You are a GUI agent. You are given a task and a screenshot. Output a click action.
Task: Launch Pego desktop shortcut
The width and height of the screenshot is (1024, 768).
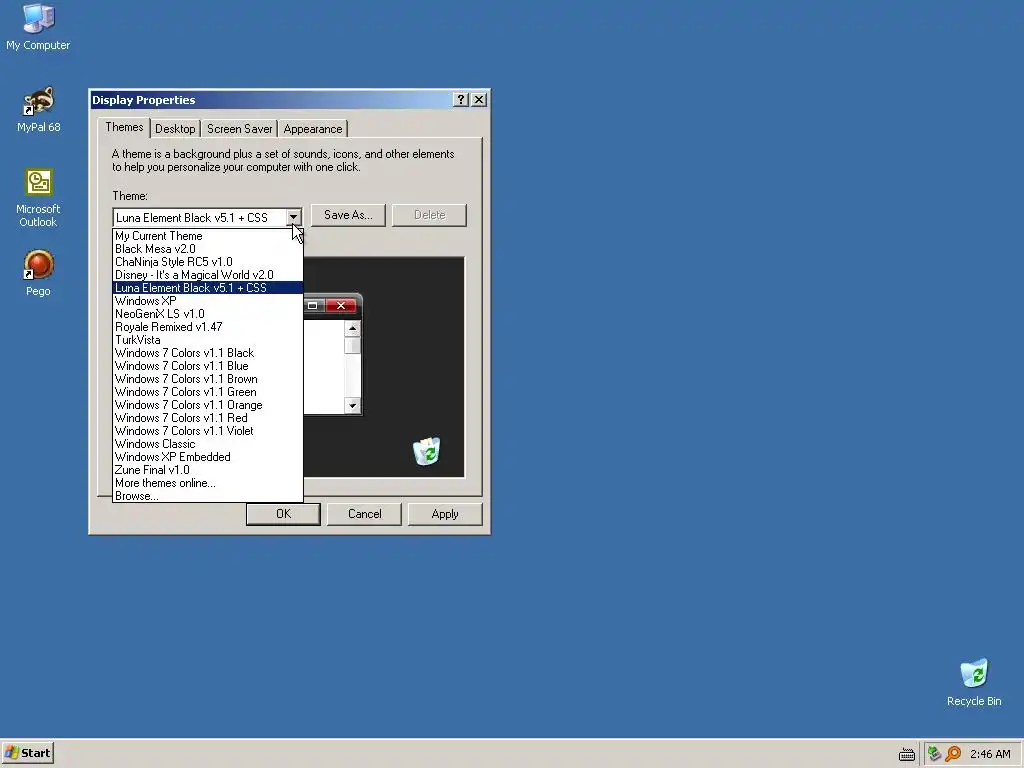[38, 273]
